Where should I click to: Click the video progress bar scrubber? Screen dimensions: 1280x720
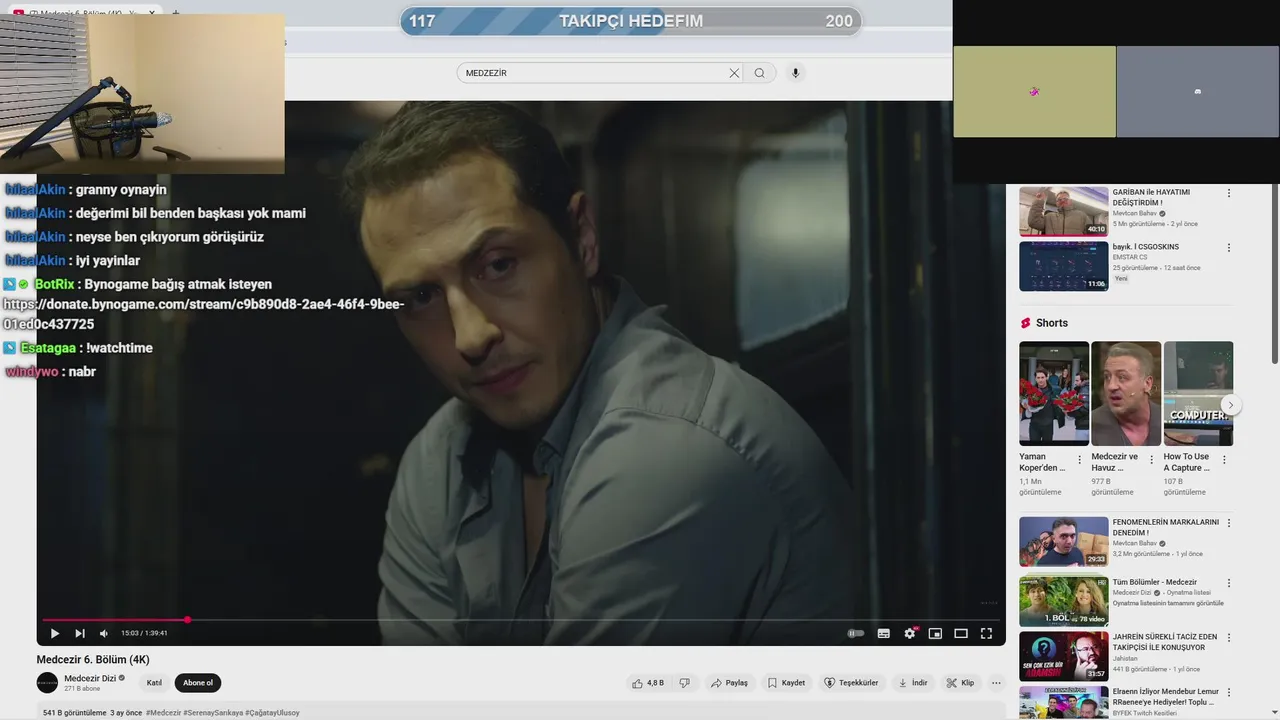(x=187, y=620)
